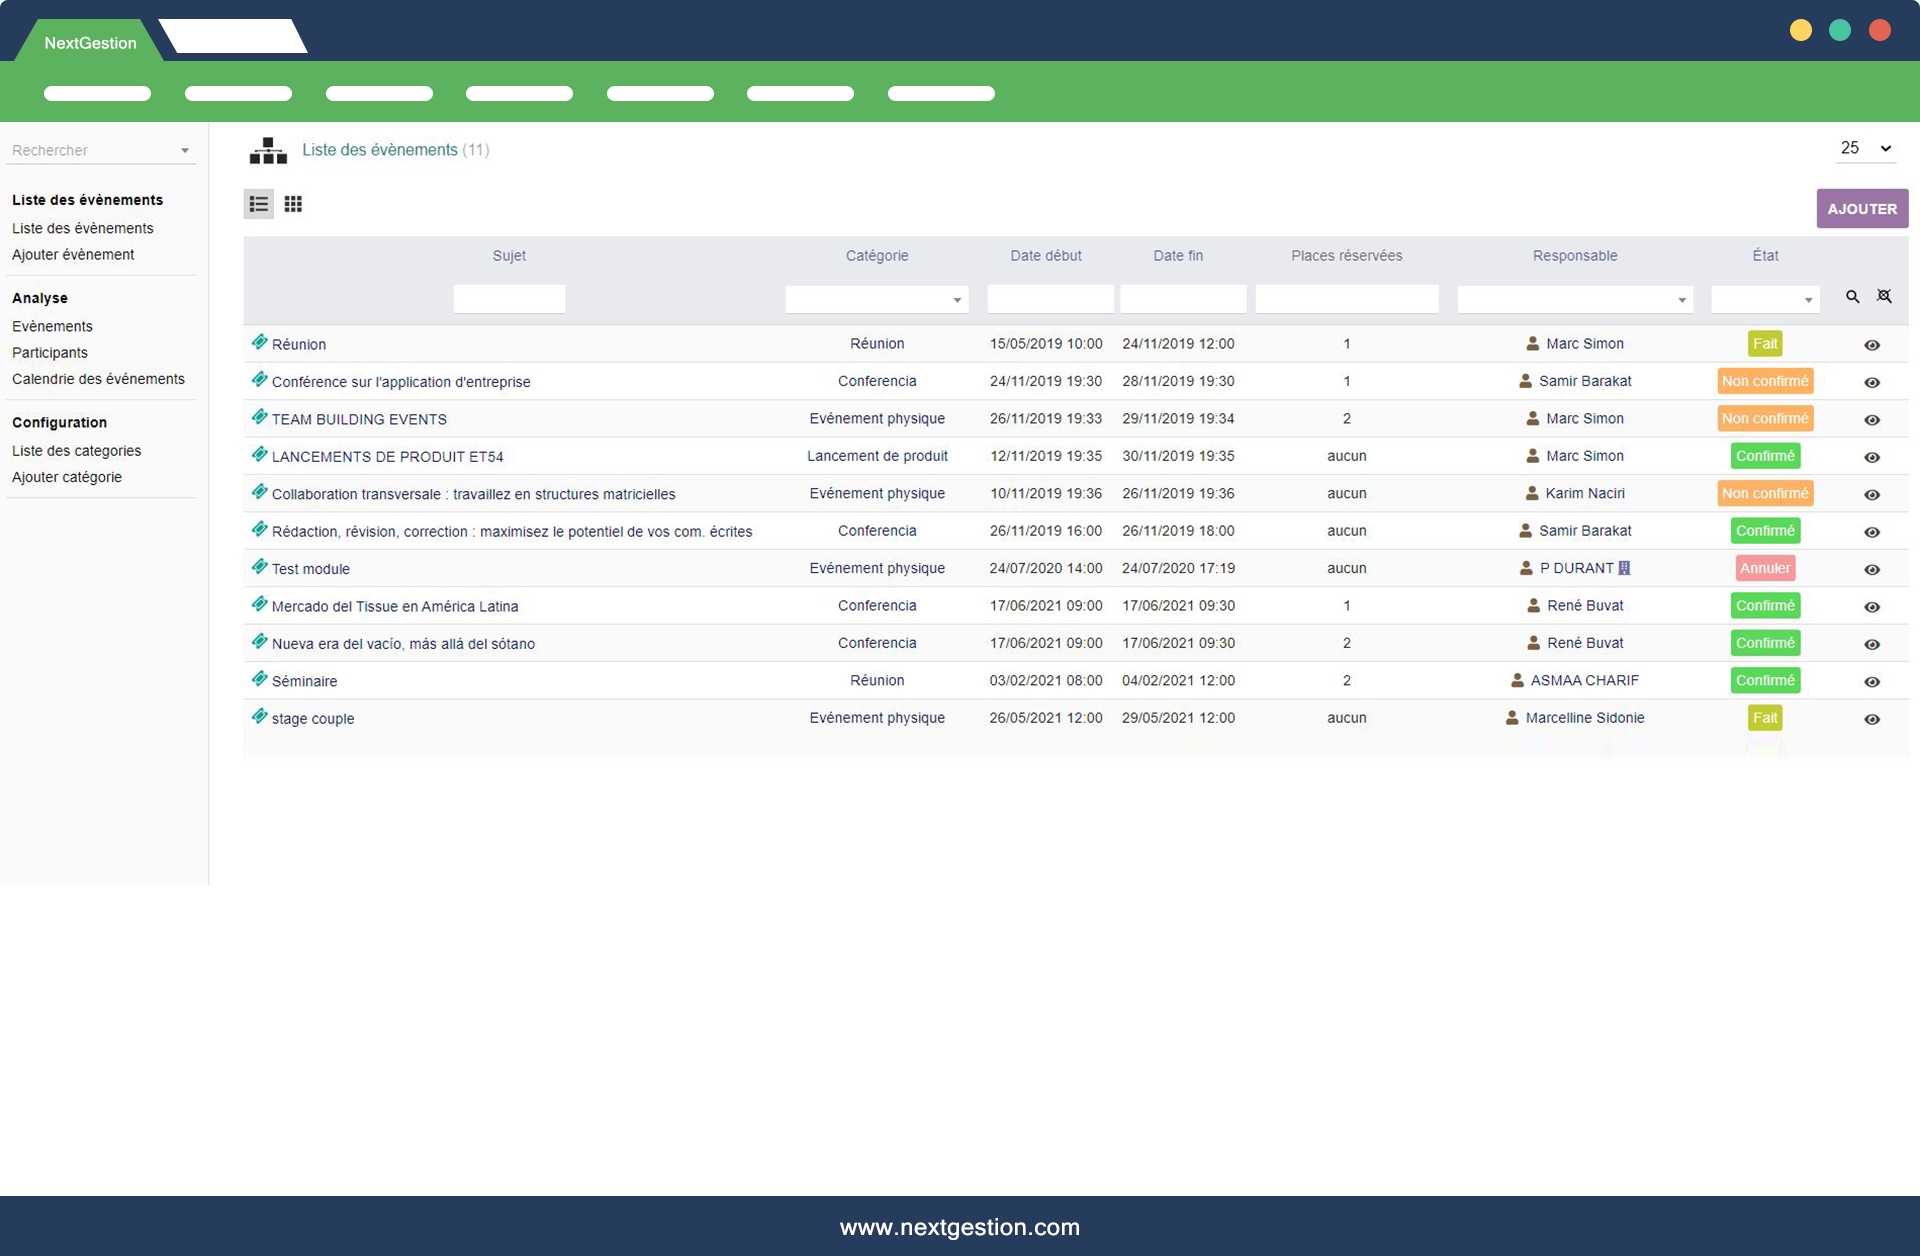Click the Sujet filter input field

509,299
